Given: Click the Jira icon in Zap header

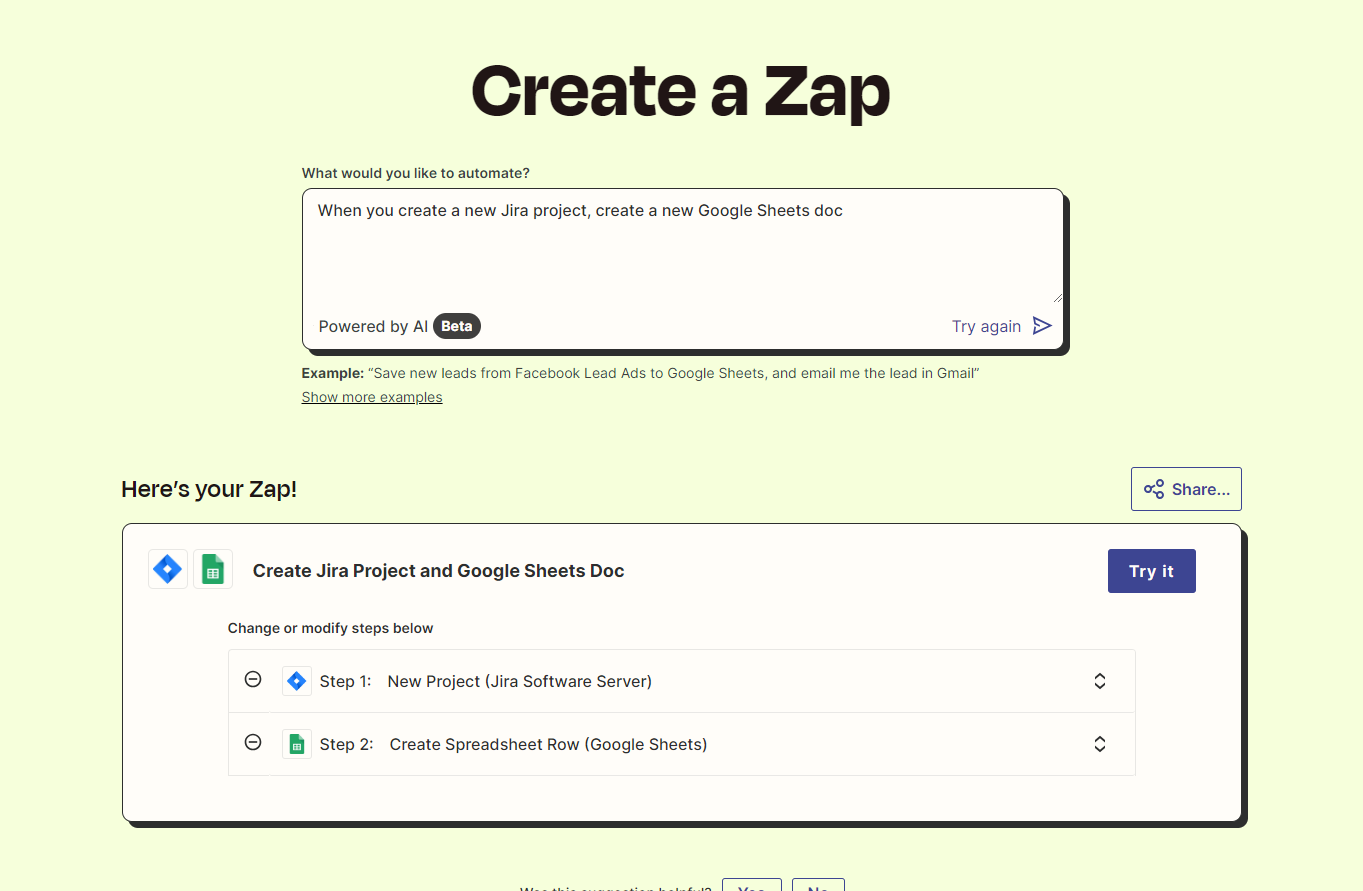Looking at the screenshot, I should coord(168,569).
